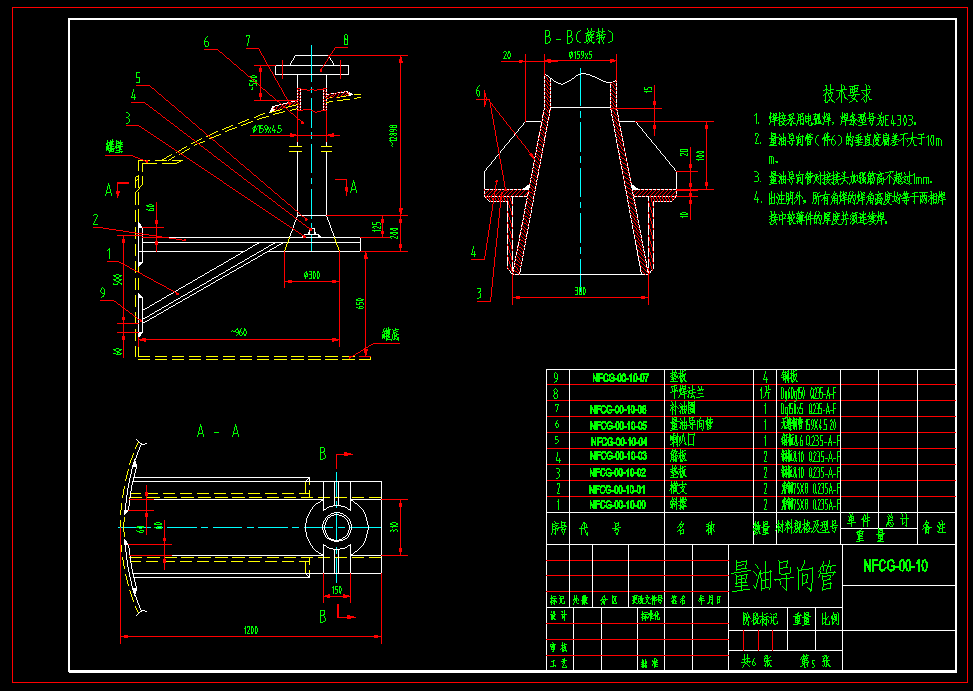Click the 单件 column header
This screenshot has width=973, height=691.
click(x=859, y=521)
